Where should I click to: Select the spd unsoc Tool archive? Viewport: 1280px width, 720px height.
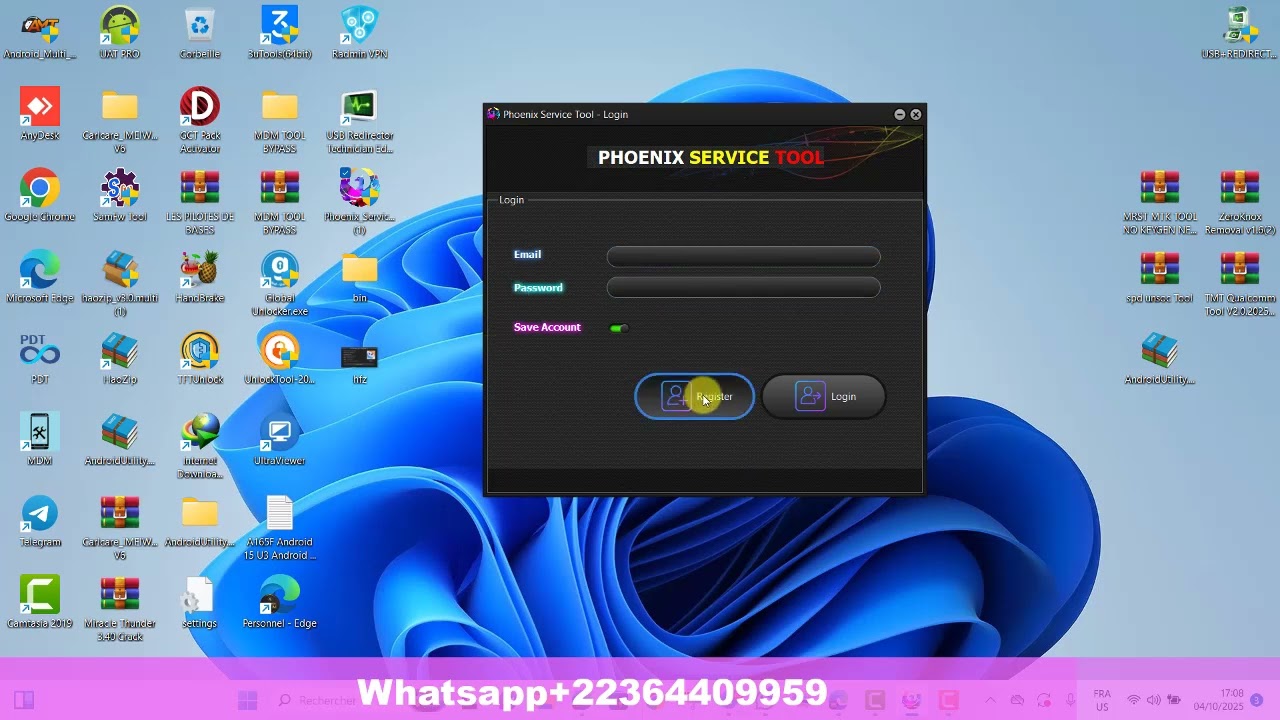click(1160, 277)
